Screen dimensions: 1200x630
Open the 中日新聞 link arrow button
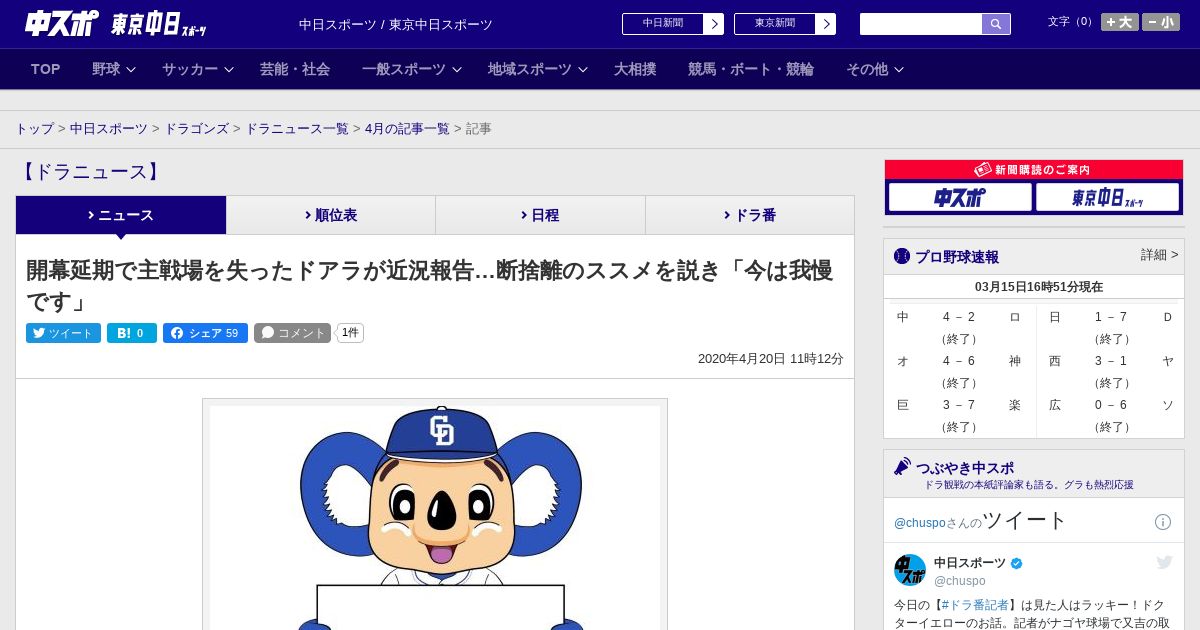pos(713,24)
